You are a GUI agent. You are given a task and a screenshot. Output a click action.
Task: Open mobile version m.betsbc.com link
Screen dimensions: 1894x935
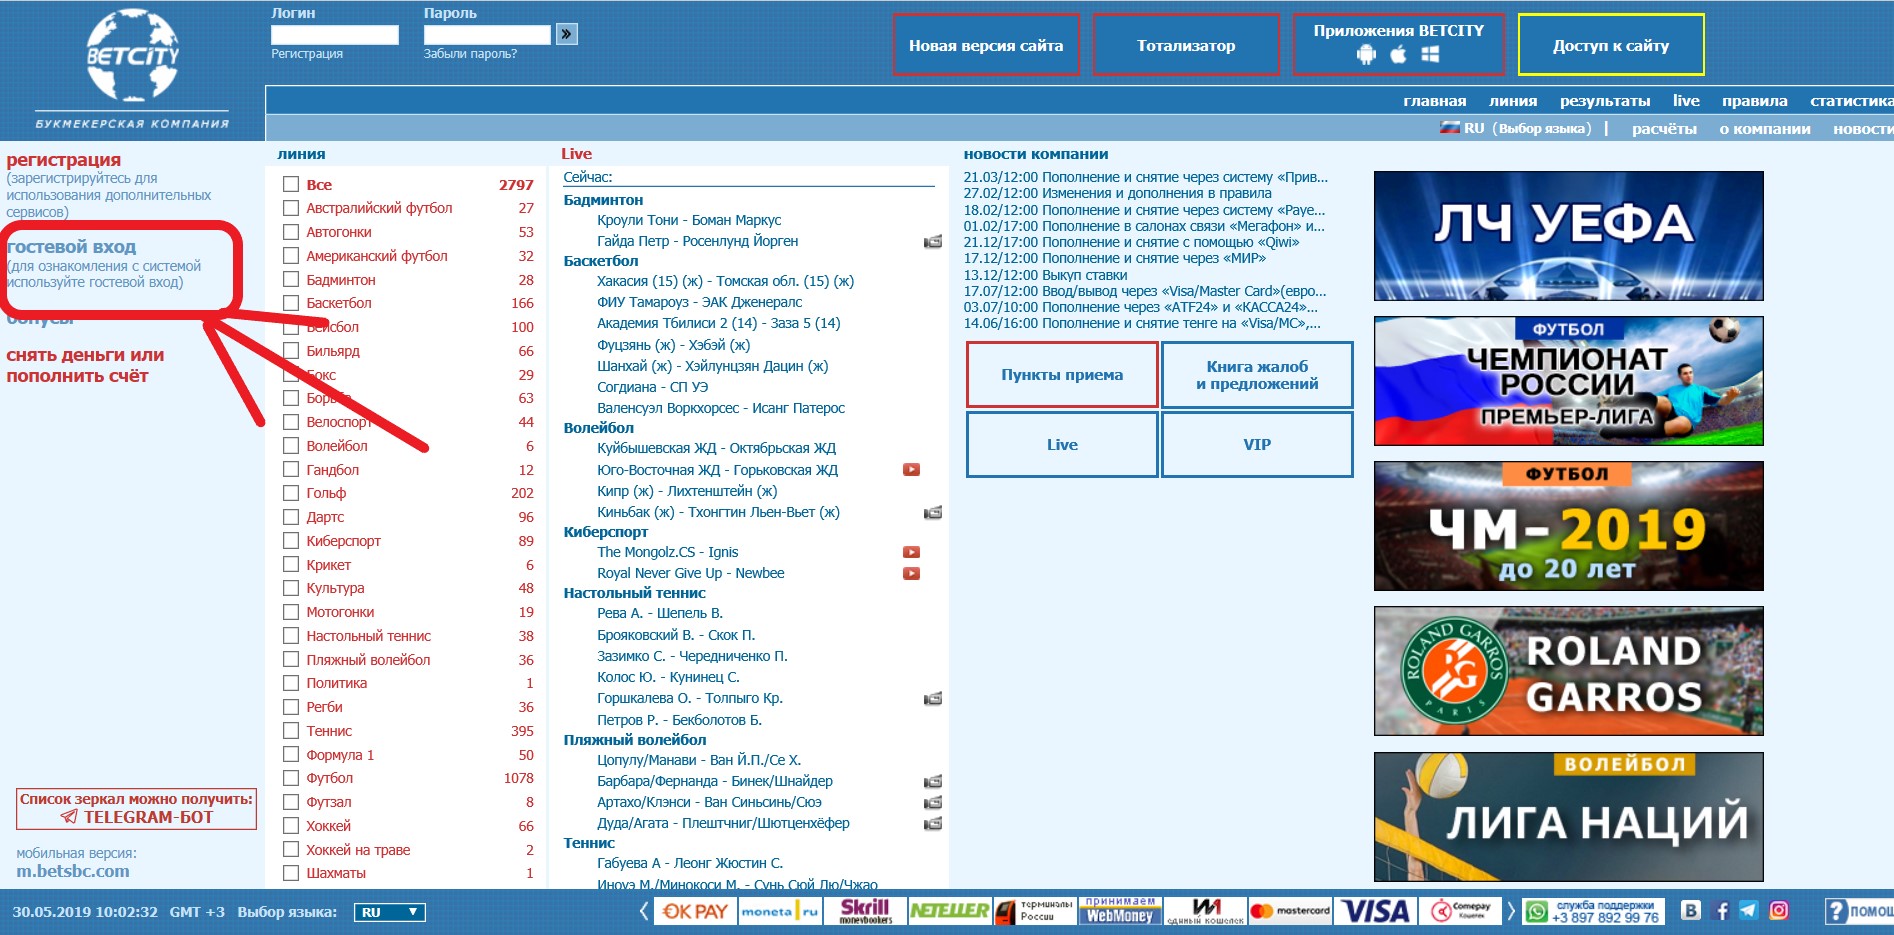(72, 871)
